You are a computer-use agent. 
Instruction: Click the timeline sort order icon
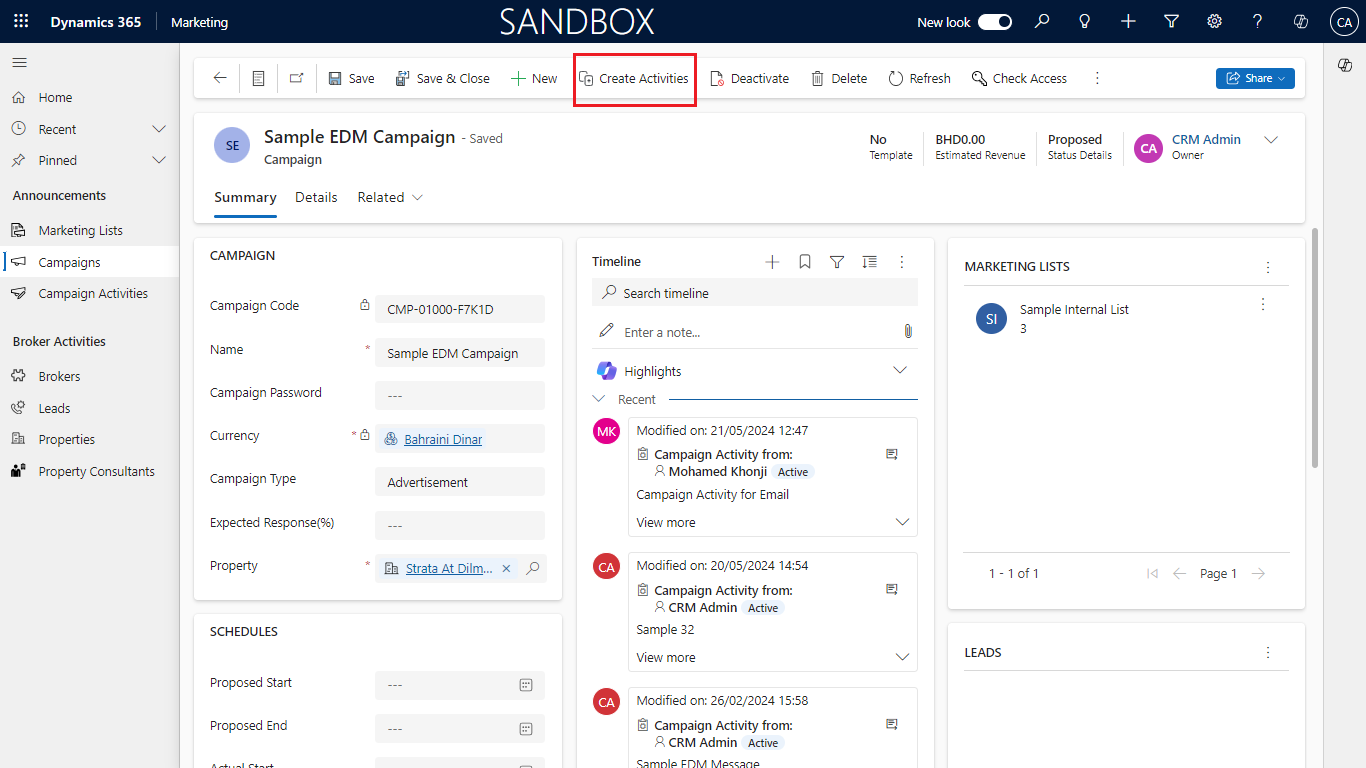(x=870, y=262)
